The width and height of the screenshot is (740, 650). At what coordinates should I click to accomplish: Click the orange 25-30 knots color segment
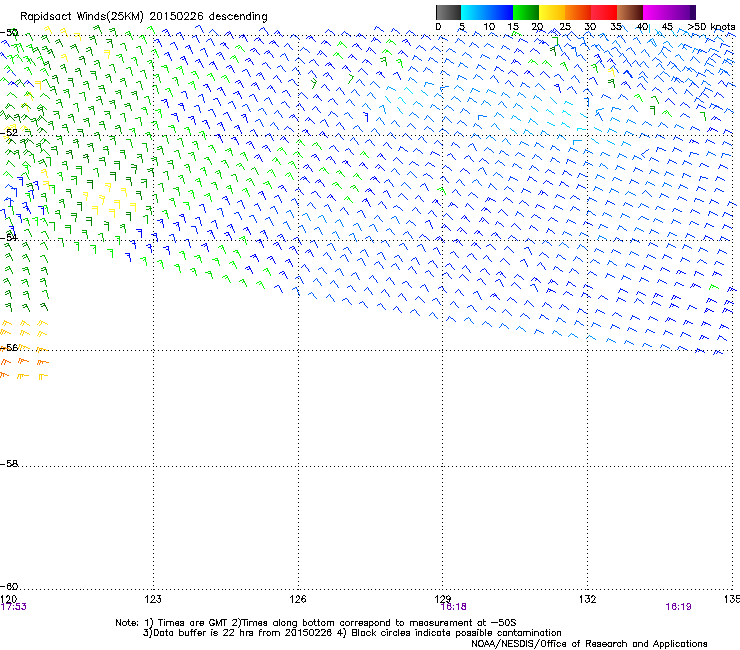(578, 12)
